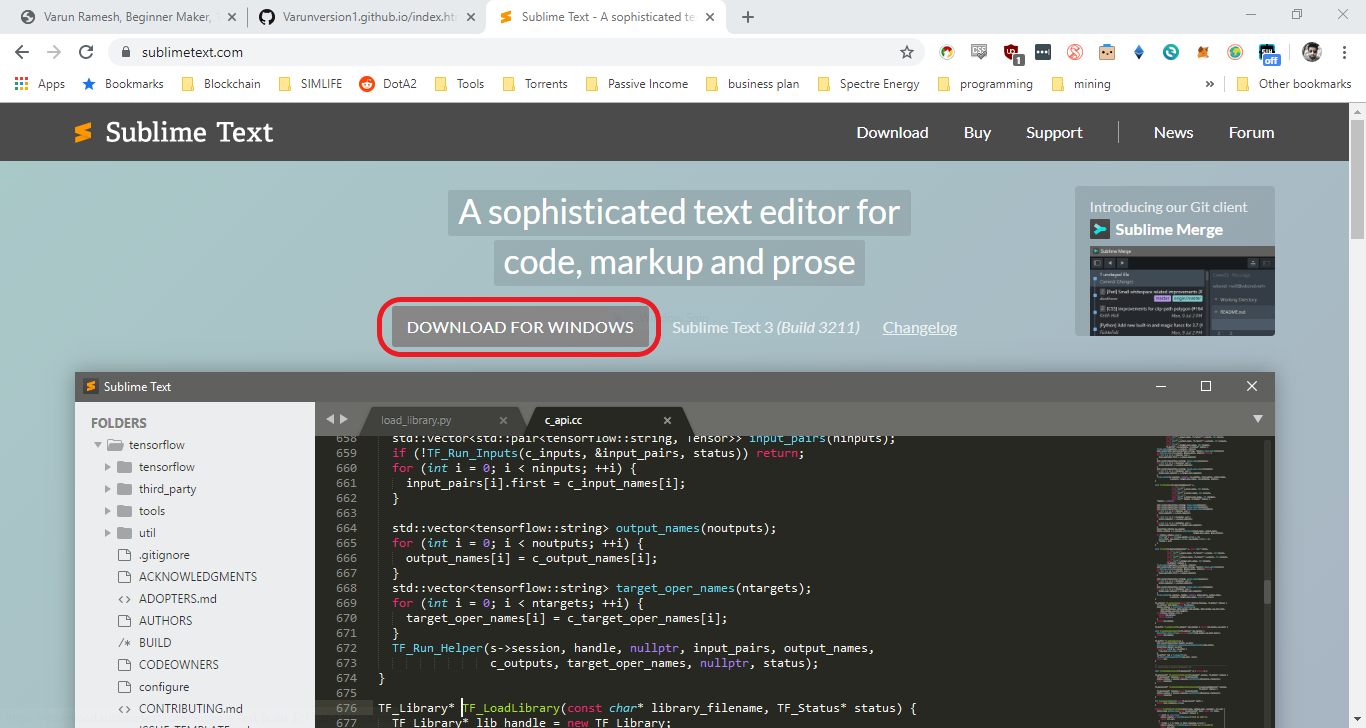Open the uBlock Origin shield extension

pos(1012,53)
